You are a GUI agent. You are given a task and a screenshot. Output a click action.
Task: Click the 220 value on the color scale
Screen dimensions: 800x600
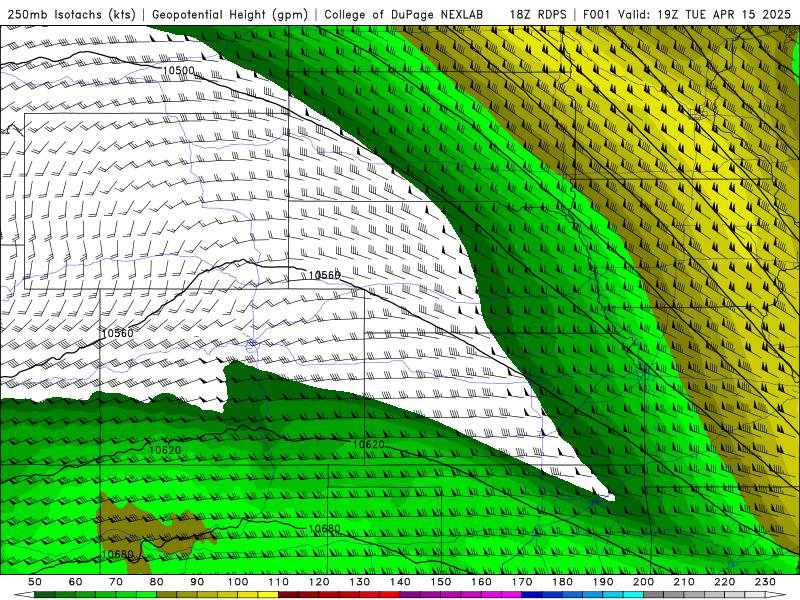coord(724,582)
